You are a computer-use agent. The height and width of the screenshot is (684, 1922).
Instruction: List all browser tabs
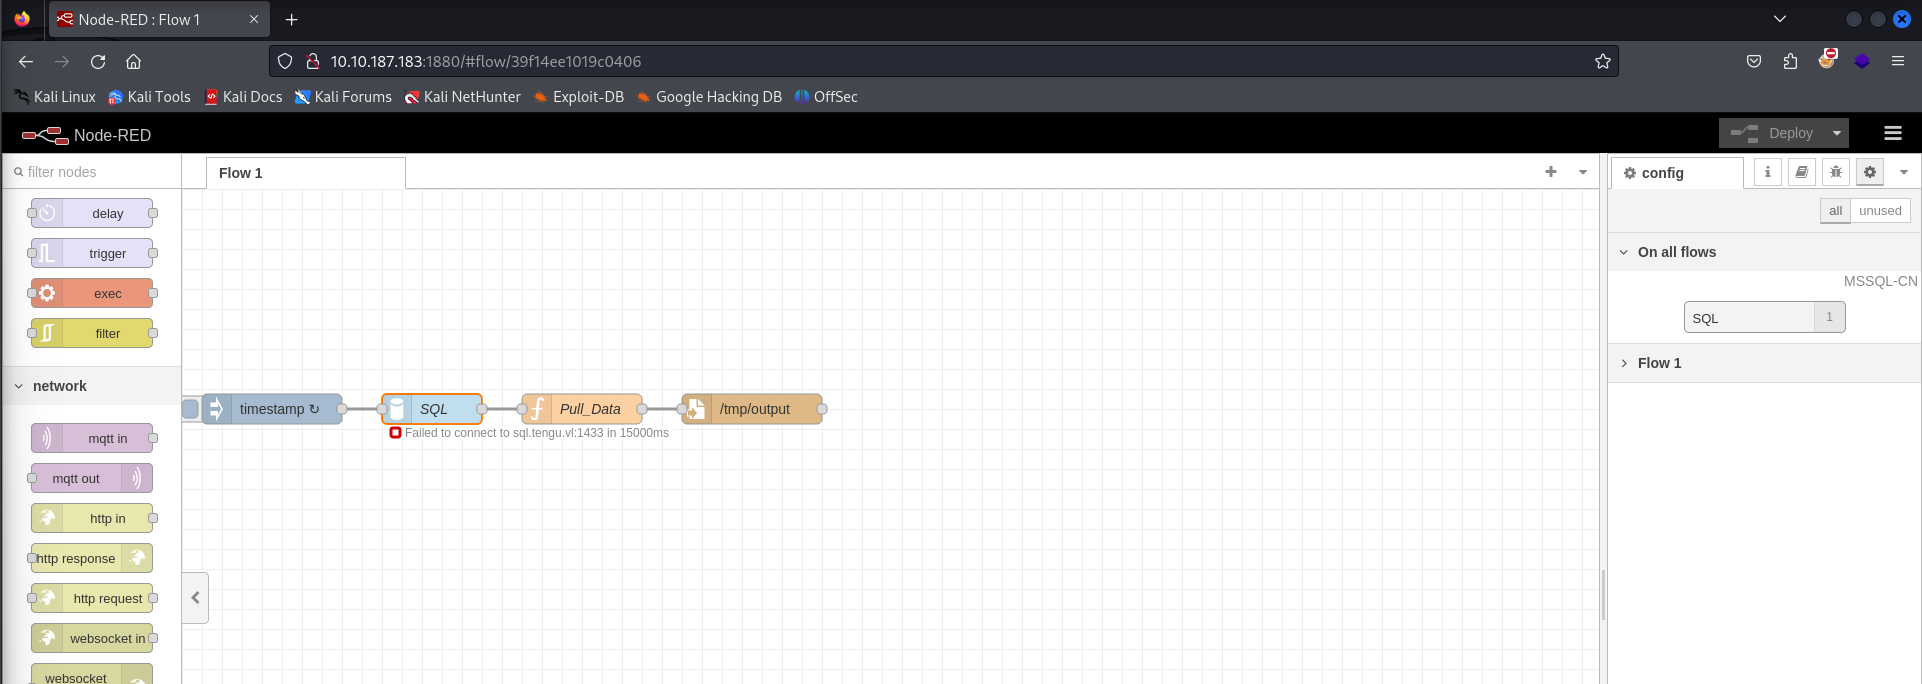tap(1779, 19)
